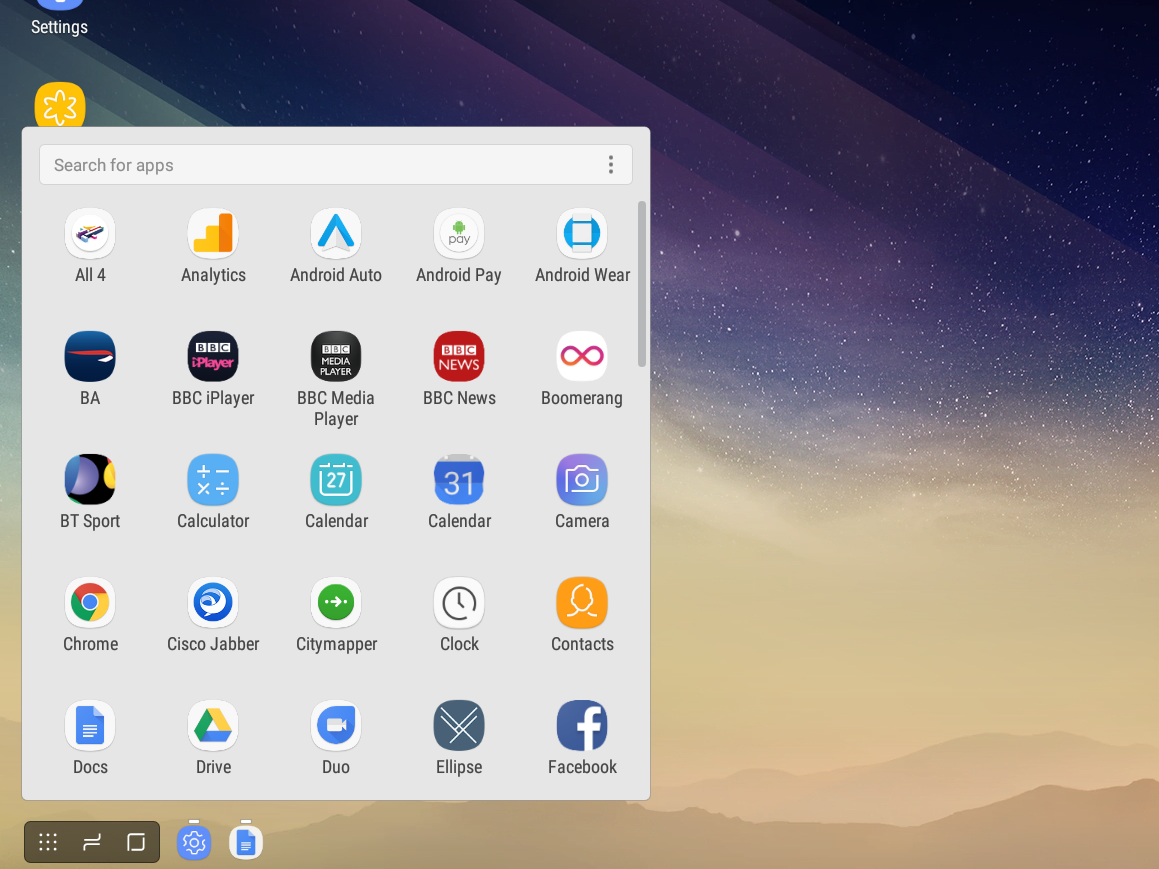Click the app drawer vertical scrollbar
The image size is (1159, 869).
point(642,284)
